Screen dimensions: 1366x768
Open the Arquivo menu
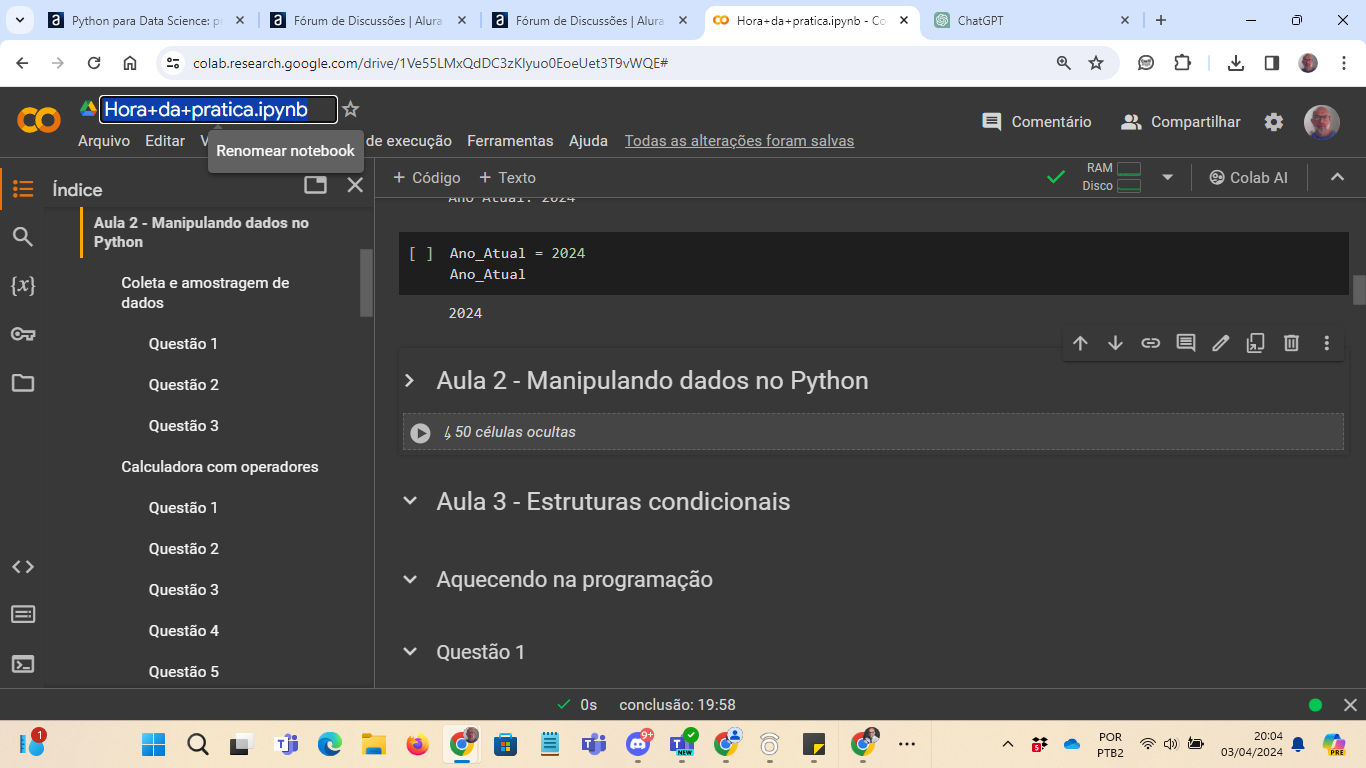[x=104, y=141]
